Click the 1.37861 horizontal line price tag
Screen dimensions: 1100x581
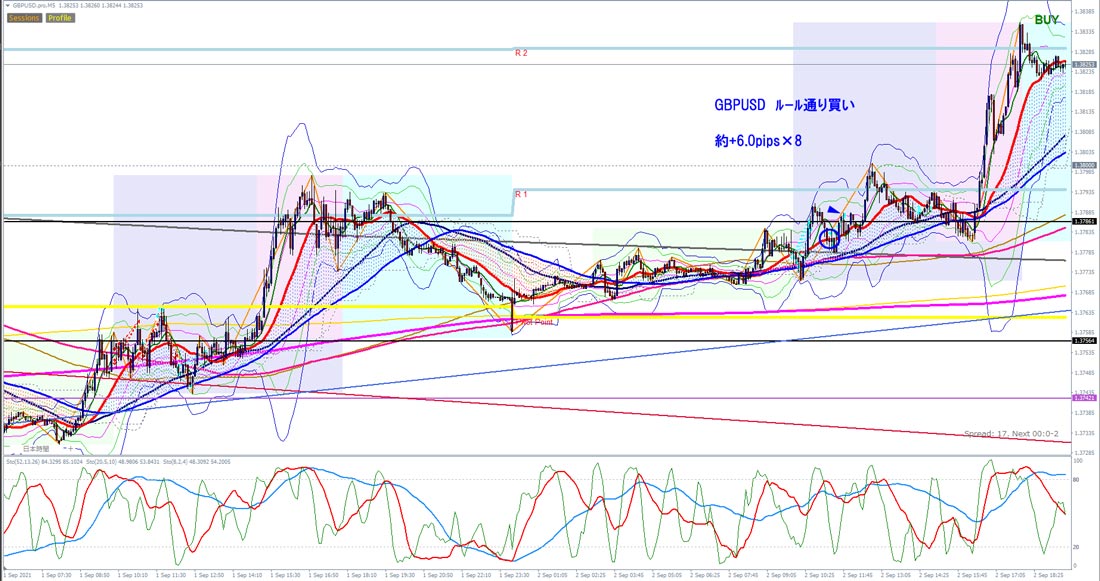click(x=1085, y=222)
